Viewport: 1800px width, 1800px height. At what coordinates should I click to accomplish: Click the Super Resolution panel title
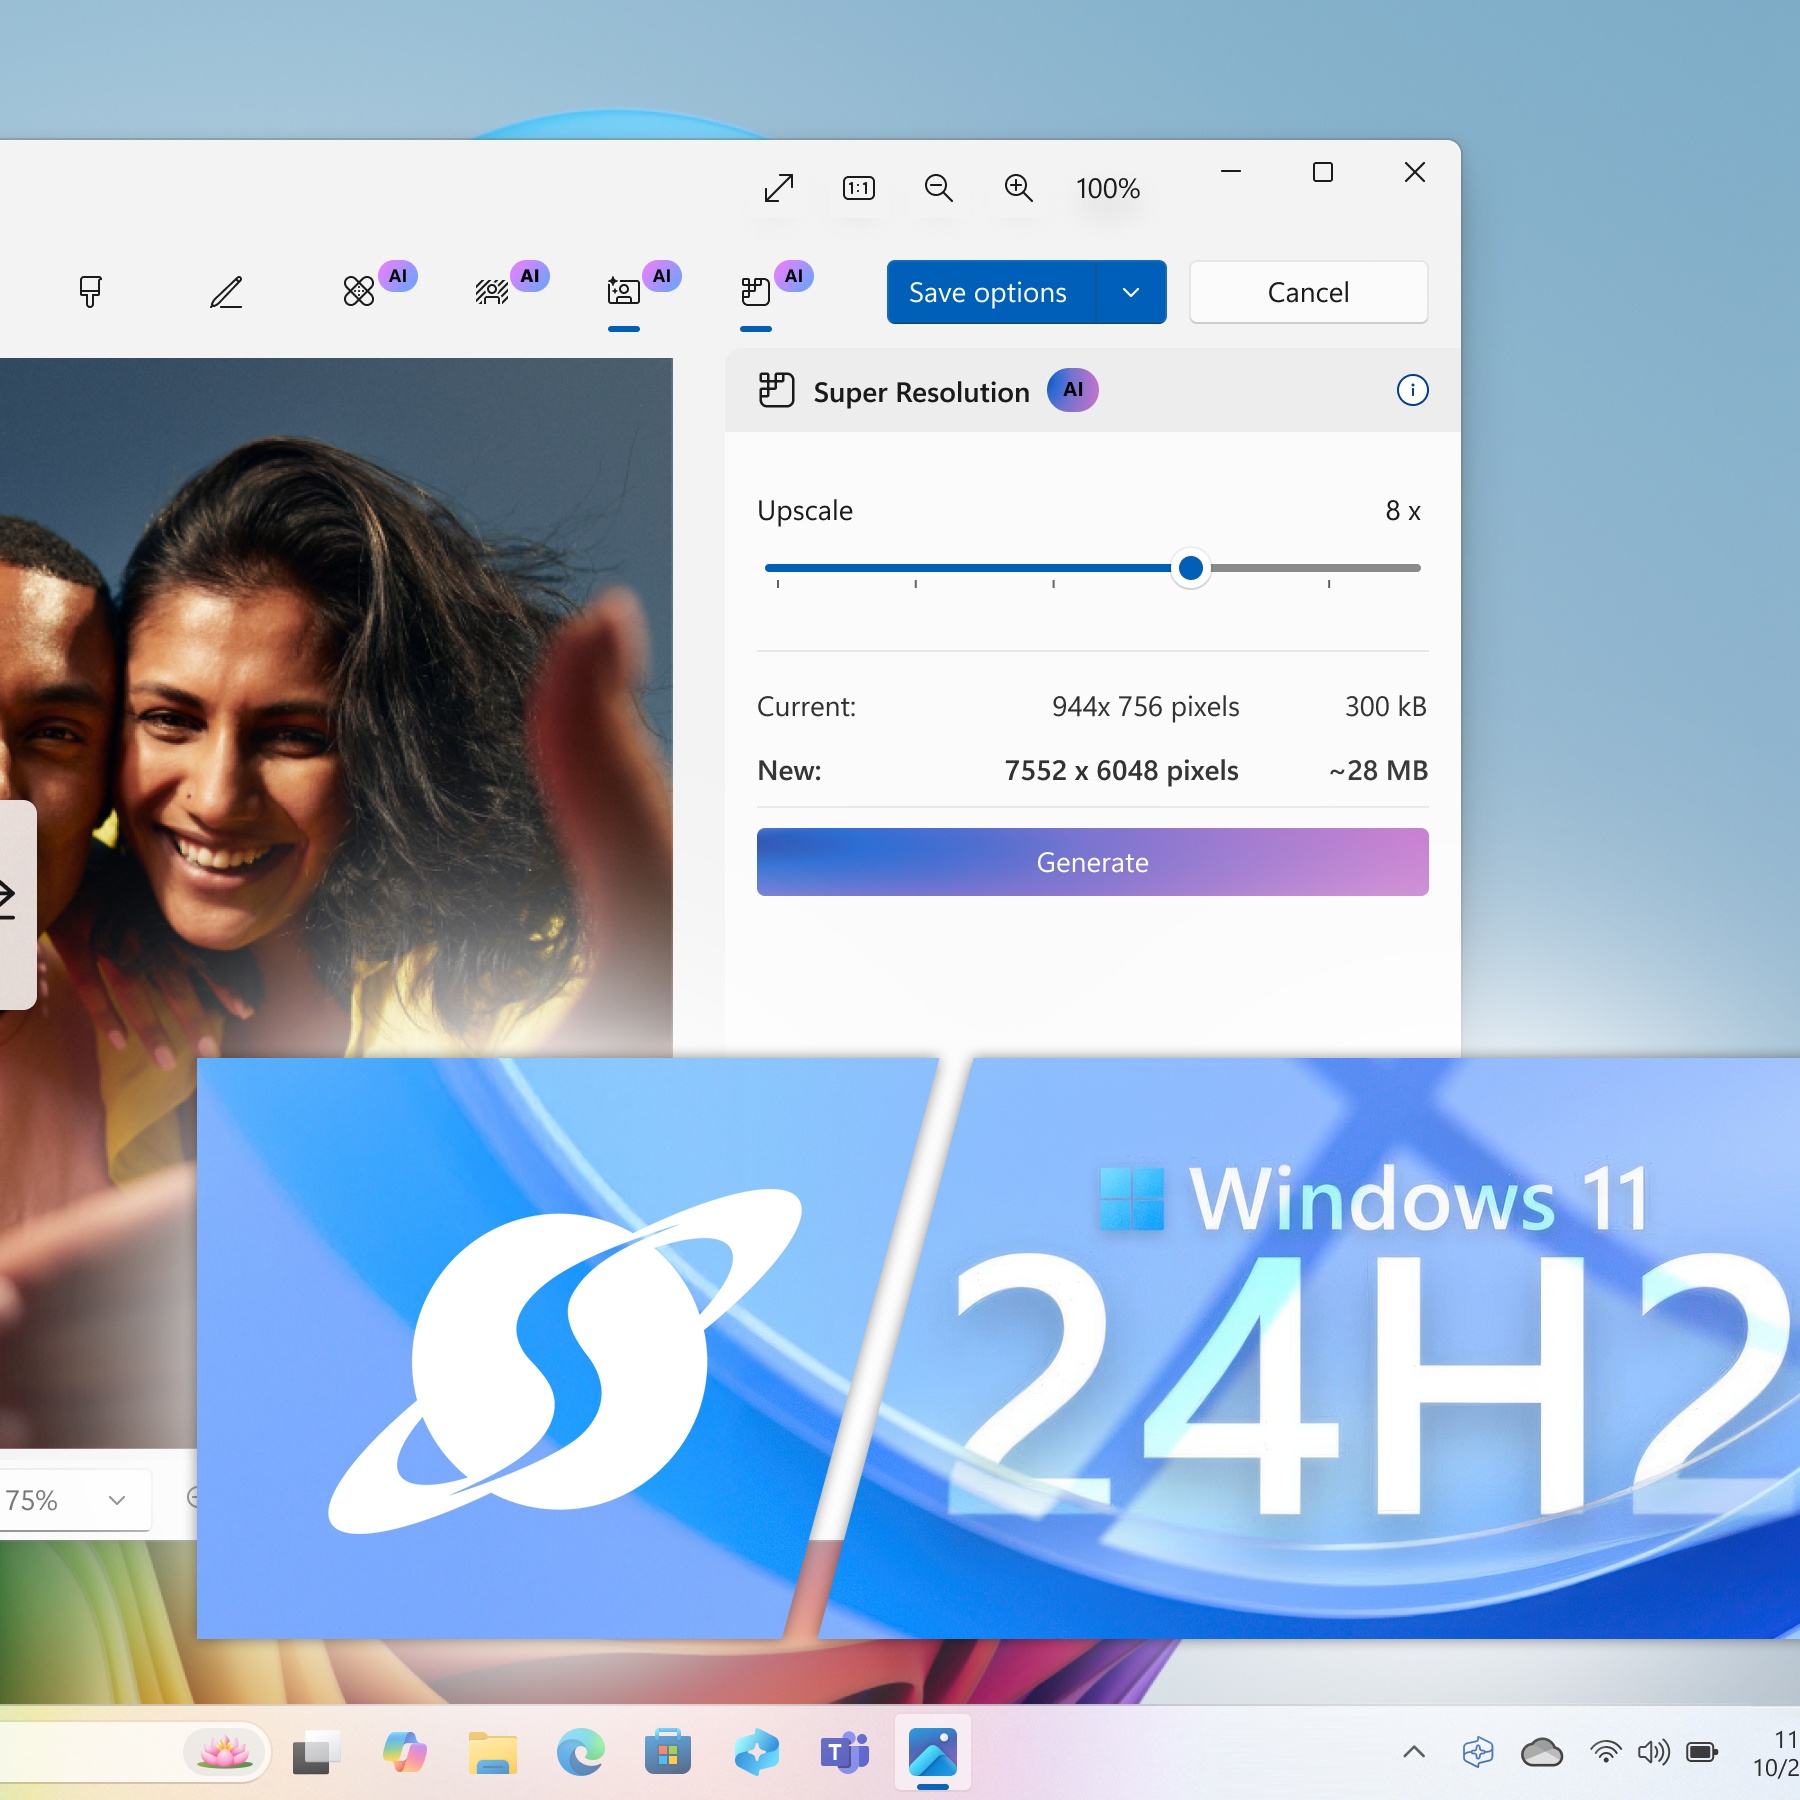tap(921, 392)
